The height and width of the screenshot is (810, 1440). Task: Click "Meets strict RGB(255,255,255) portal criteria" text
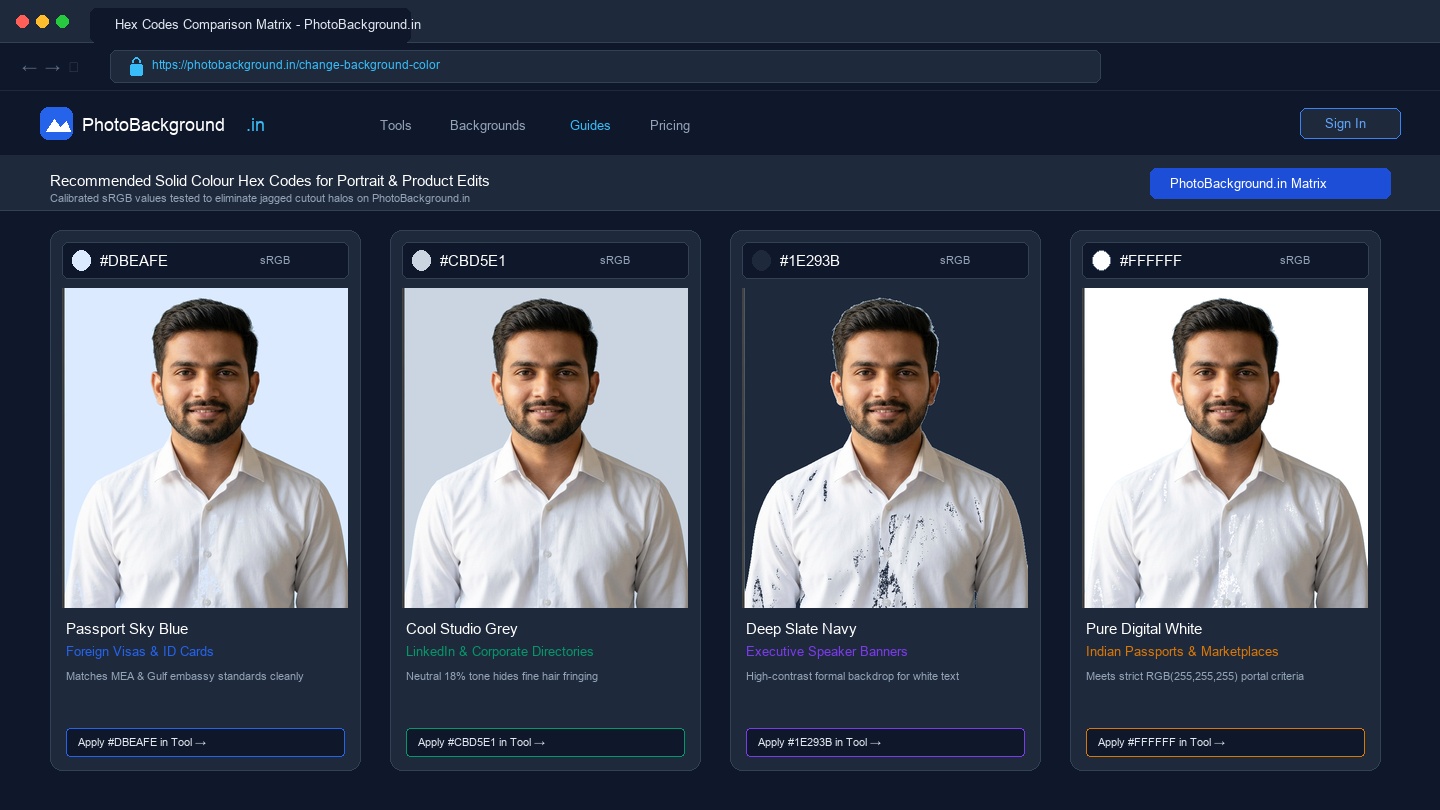point(1195,676)
